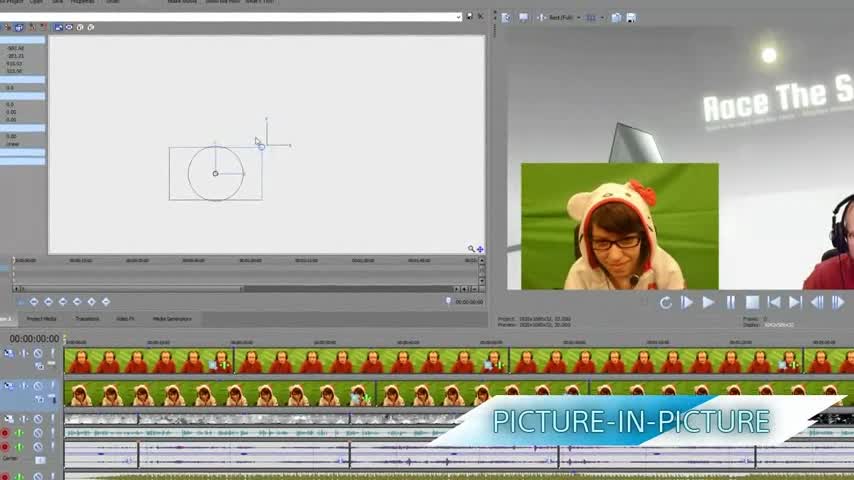Switch to the Transitions tab

(x=87, y=319)
